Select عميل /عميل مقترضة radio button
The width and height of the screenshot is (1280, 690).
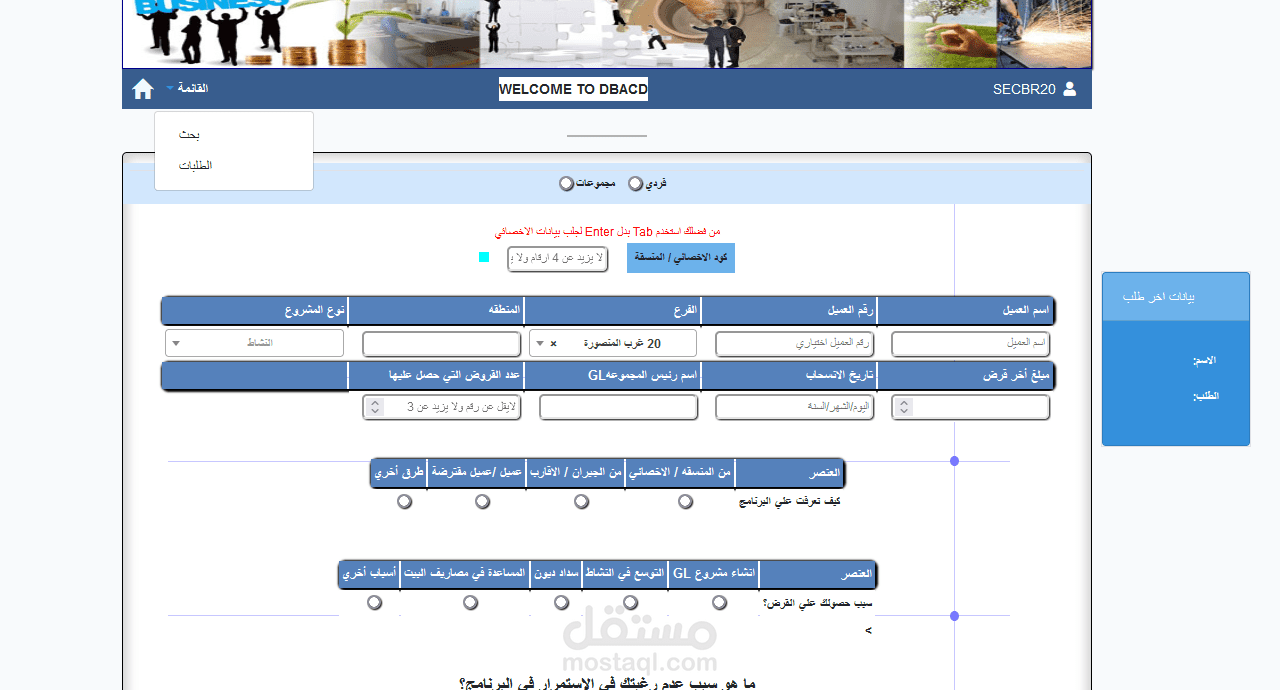coord(483,501)
